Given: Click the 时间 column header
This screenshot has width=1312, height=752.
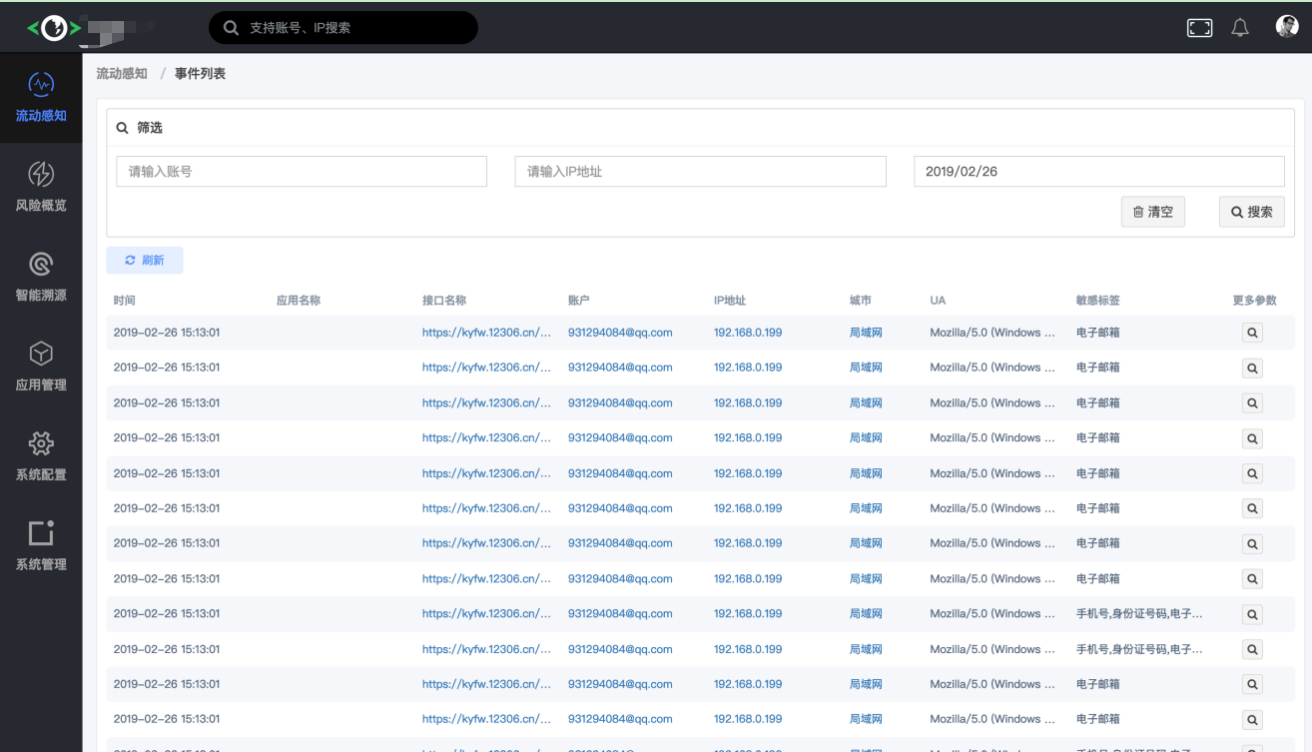Looking at the screenshot, I should (x=124, y=300).
